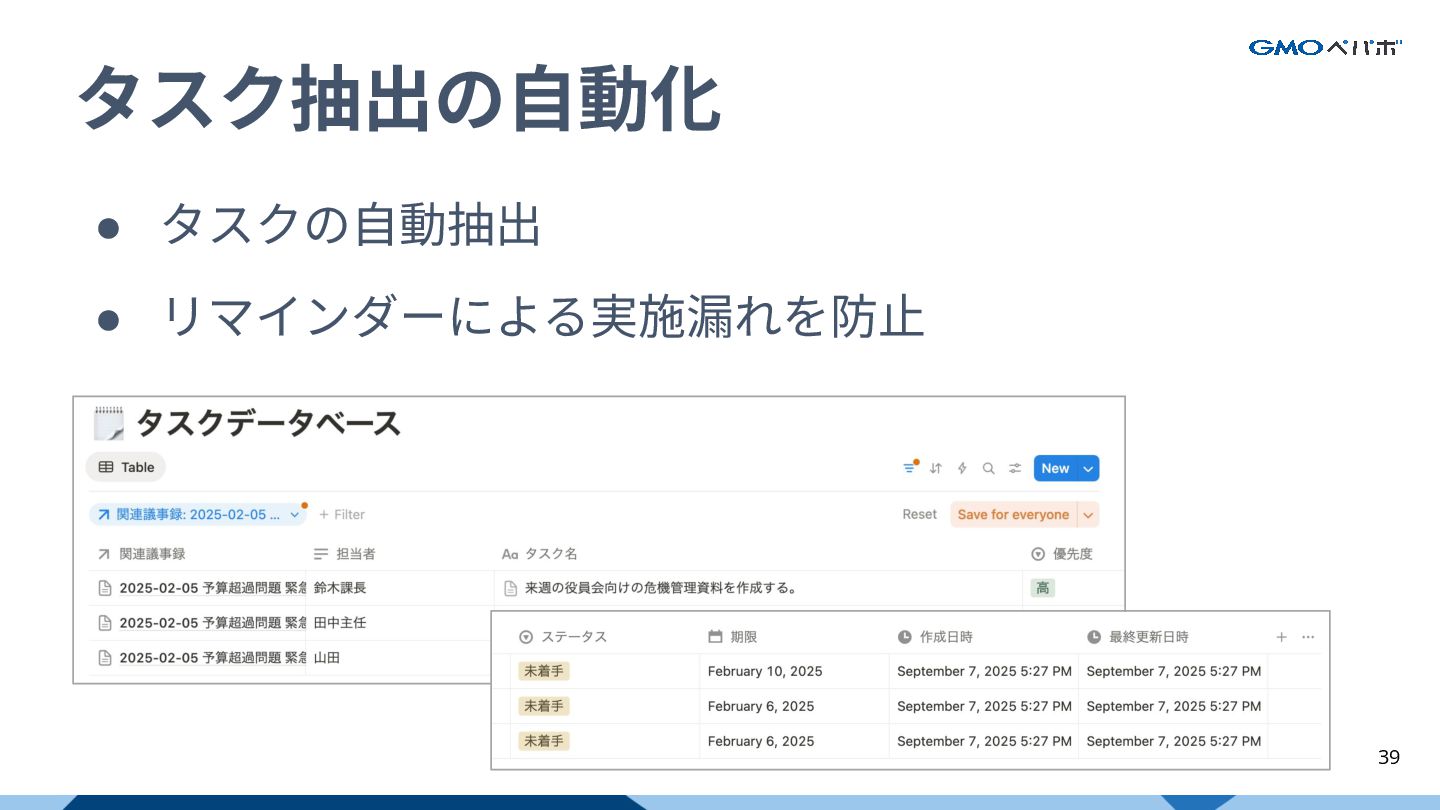Click the + Filter button
Viewport: 1440px width, 810px height.
[x=342, y=514]
